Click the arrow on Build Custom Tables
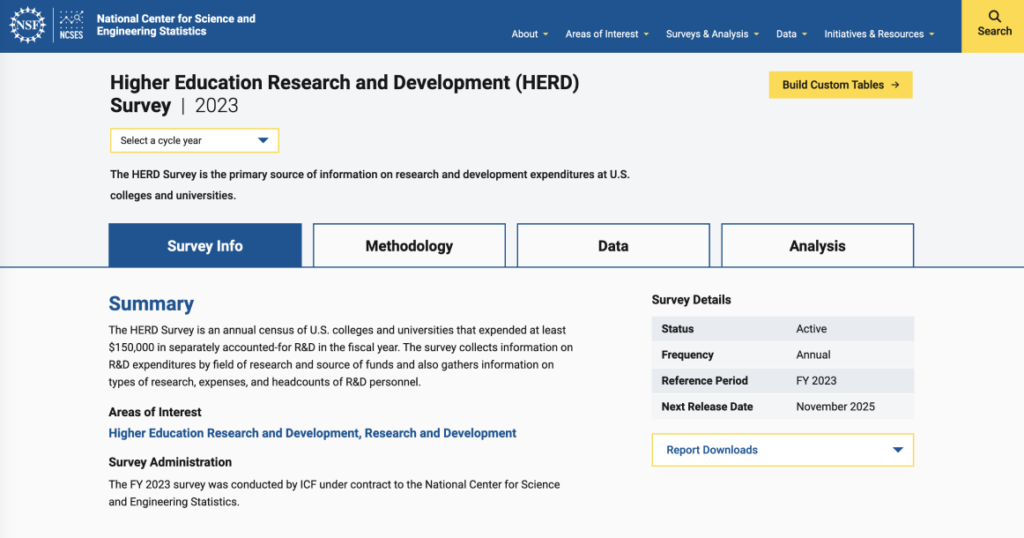1024x538 pixels. point(895,85)
